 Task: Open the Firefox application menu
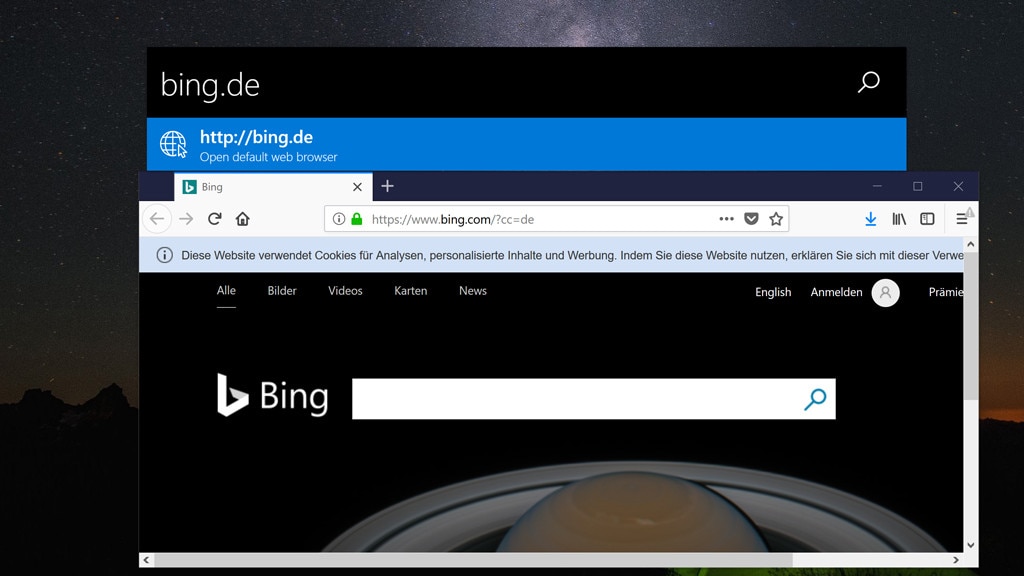pyautogui.click(x=961, y=218)
